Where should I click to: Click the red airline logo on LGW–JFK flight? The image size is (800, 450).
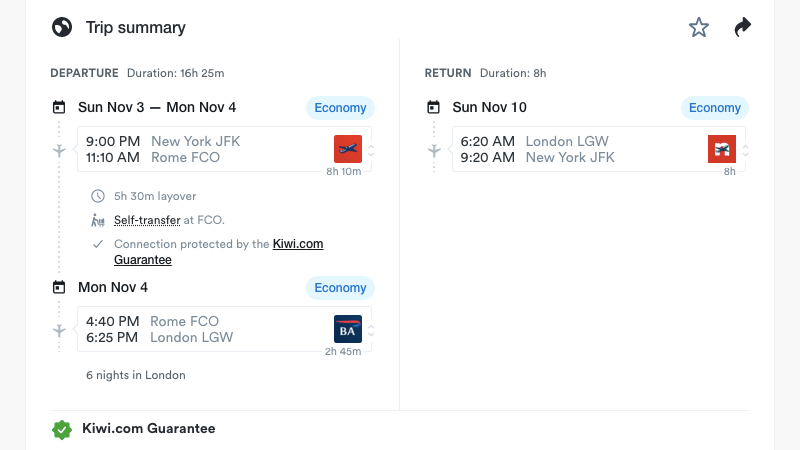(x=722, y=149)
